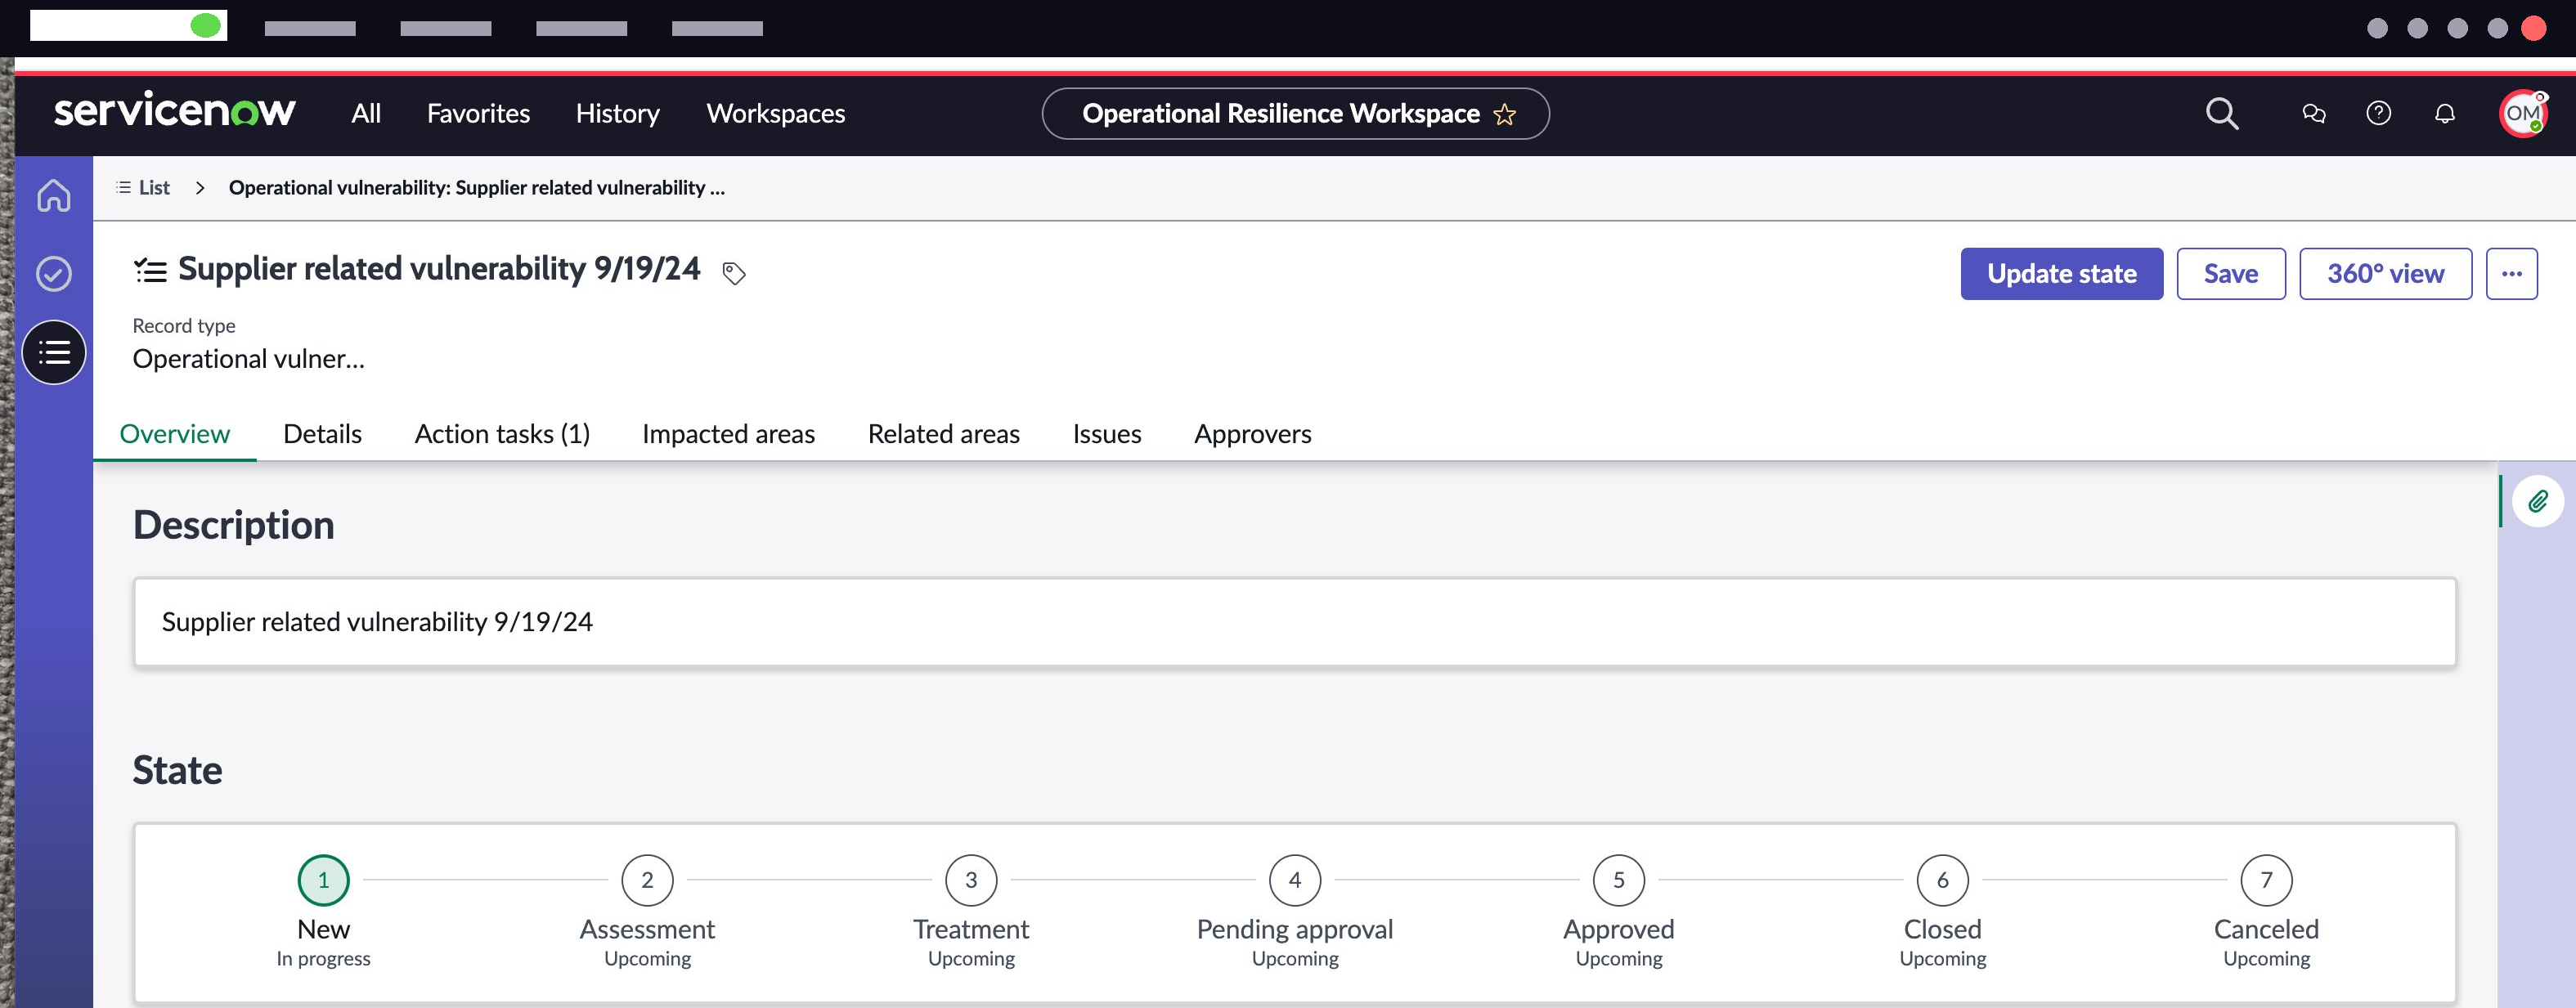The image size is (2576, 1008).
Task: Select step 5 Approved state marker
Action: (1619, 880)
